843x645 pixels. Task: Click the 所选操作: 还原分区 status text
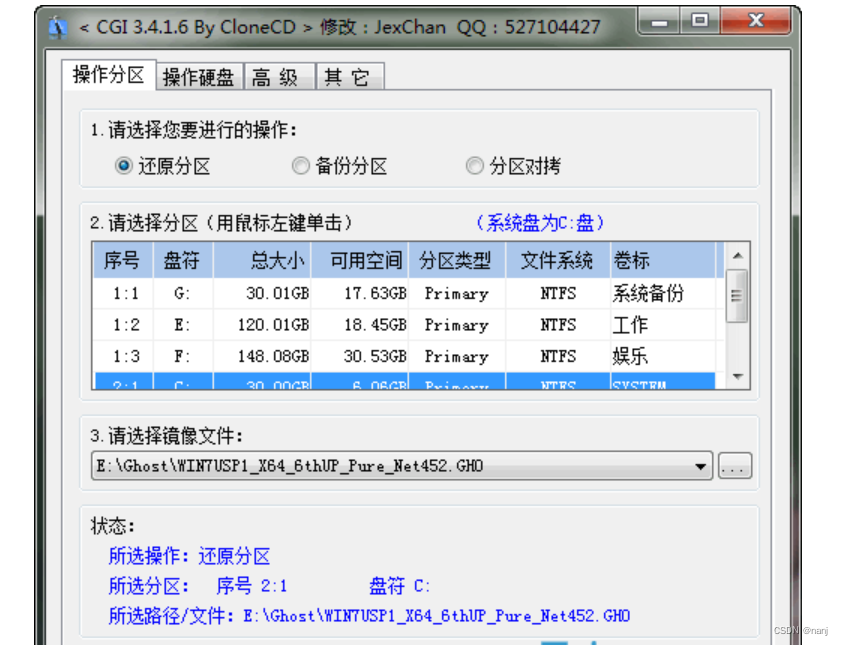[x=189, y=556]
